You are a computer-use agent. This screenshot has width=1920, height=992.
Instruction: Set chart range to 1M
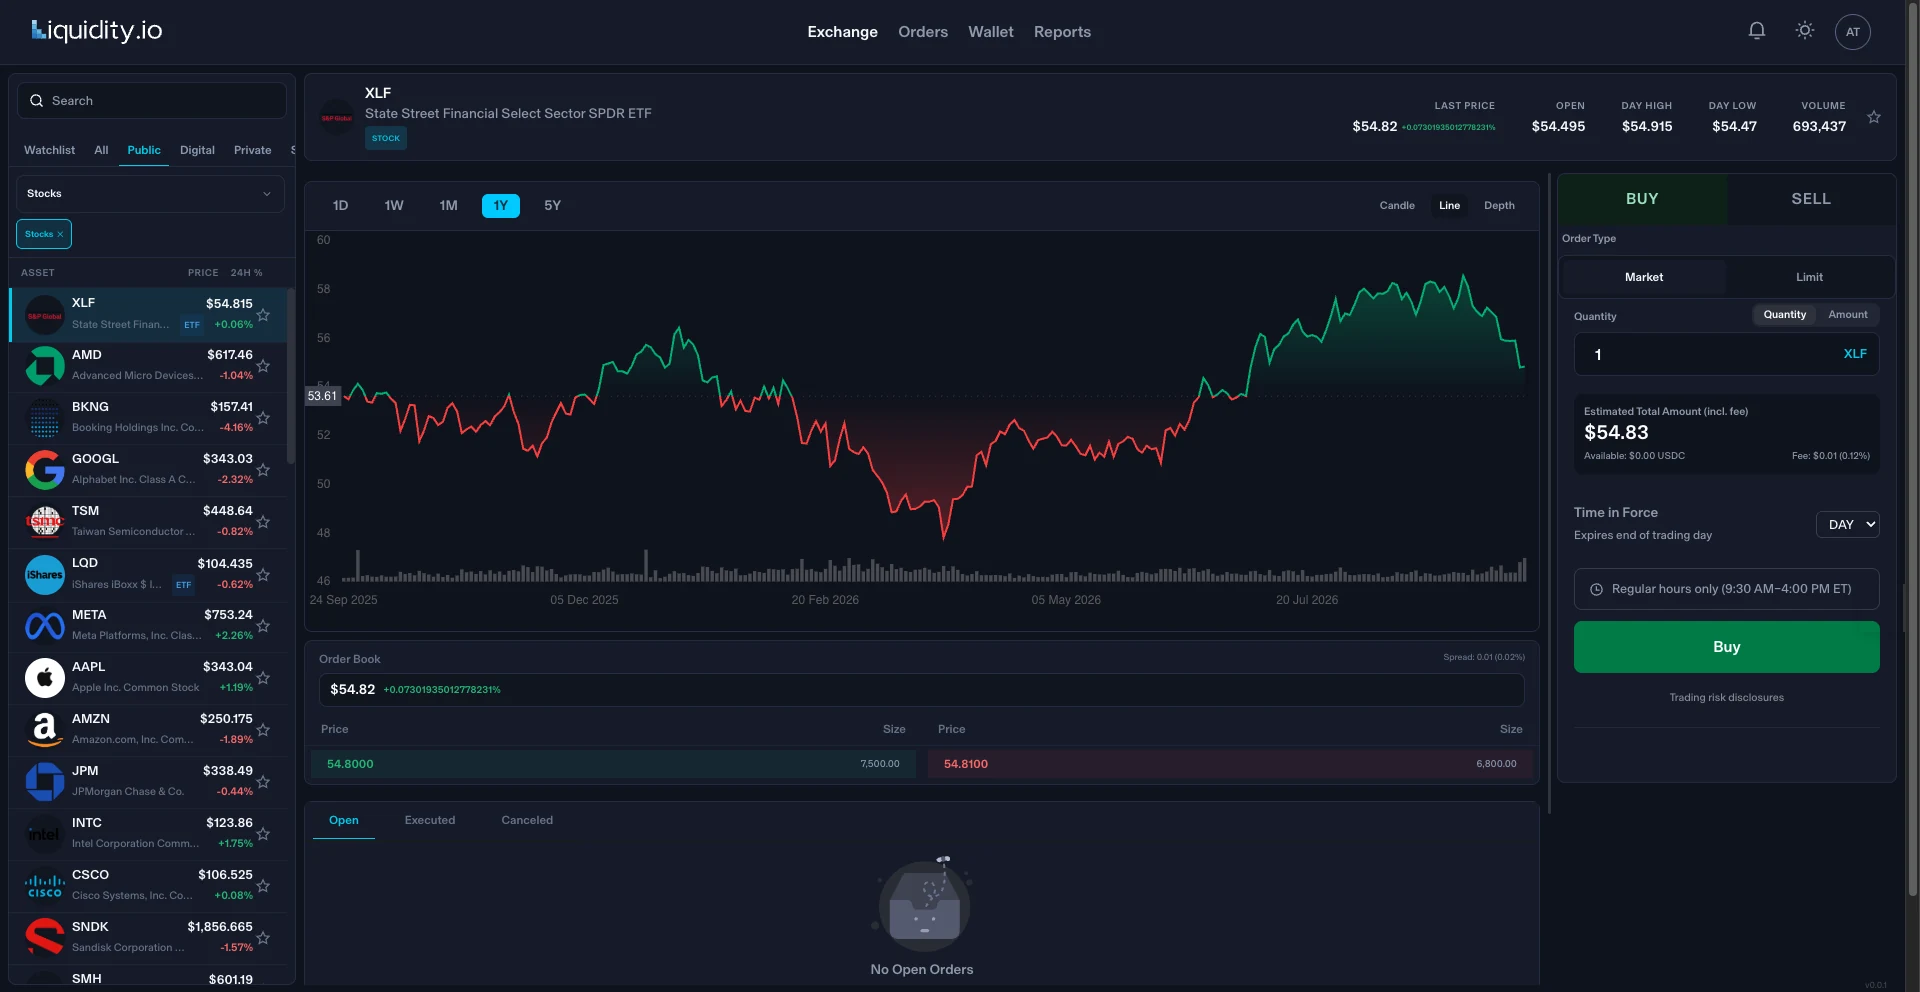[448, 205]
